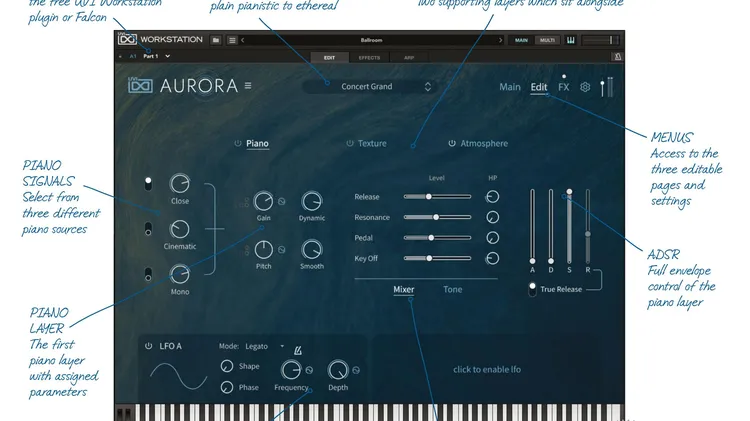Click the Smooth knob

click(312, 250)
